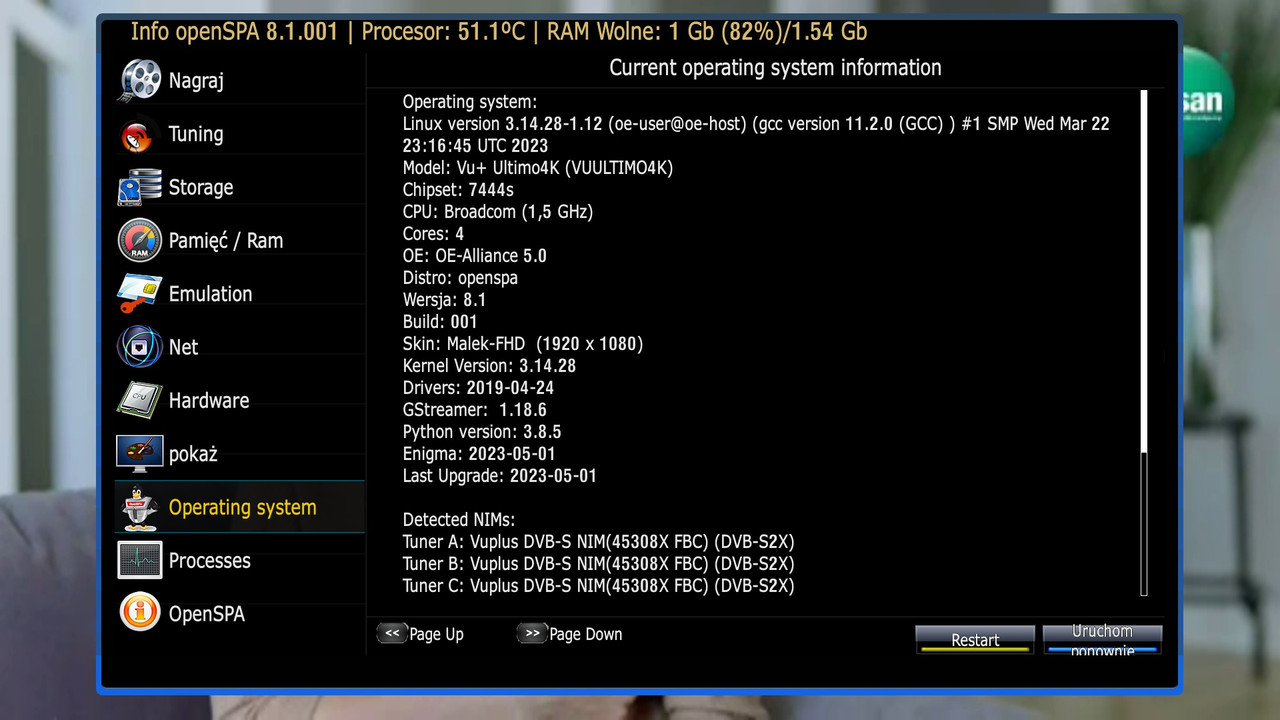Open the Hardware menu label

(x=209, y=400)
